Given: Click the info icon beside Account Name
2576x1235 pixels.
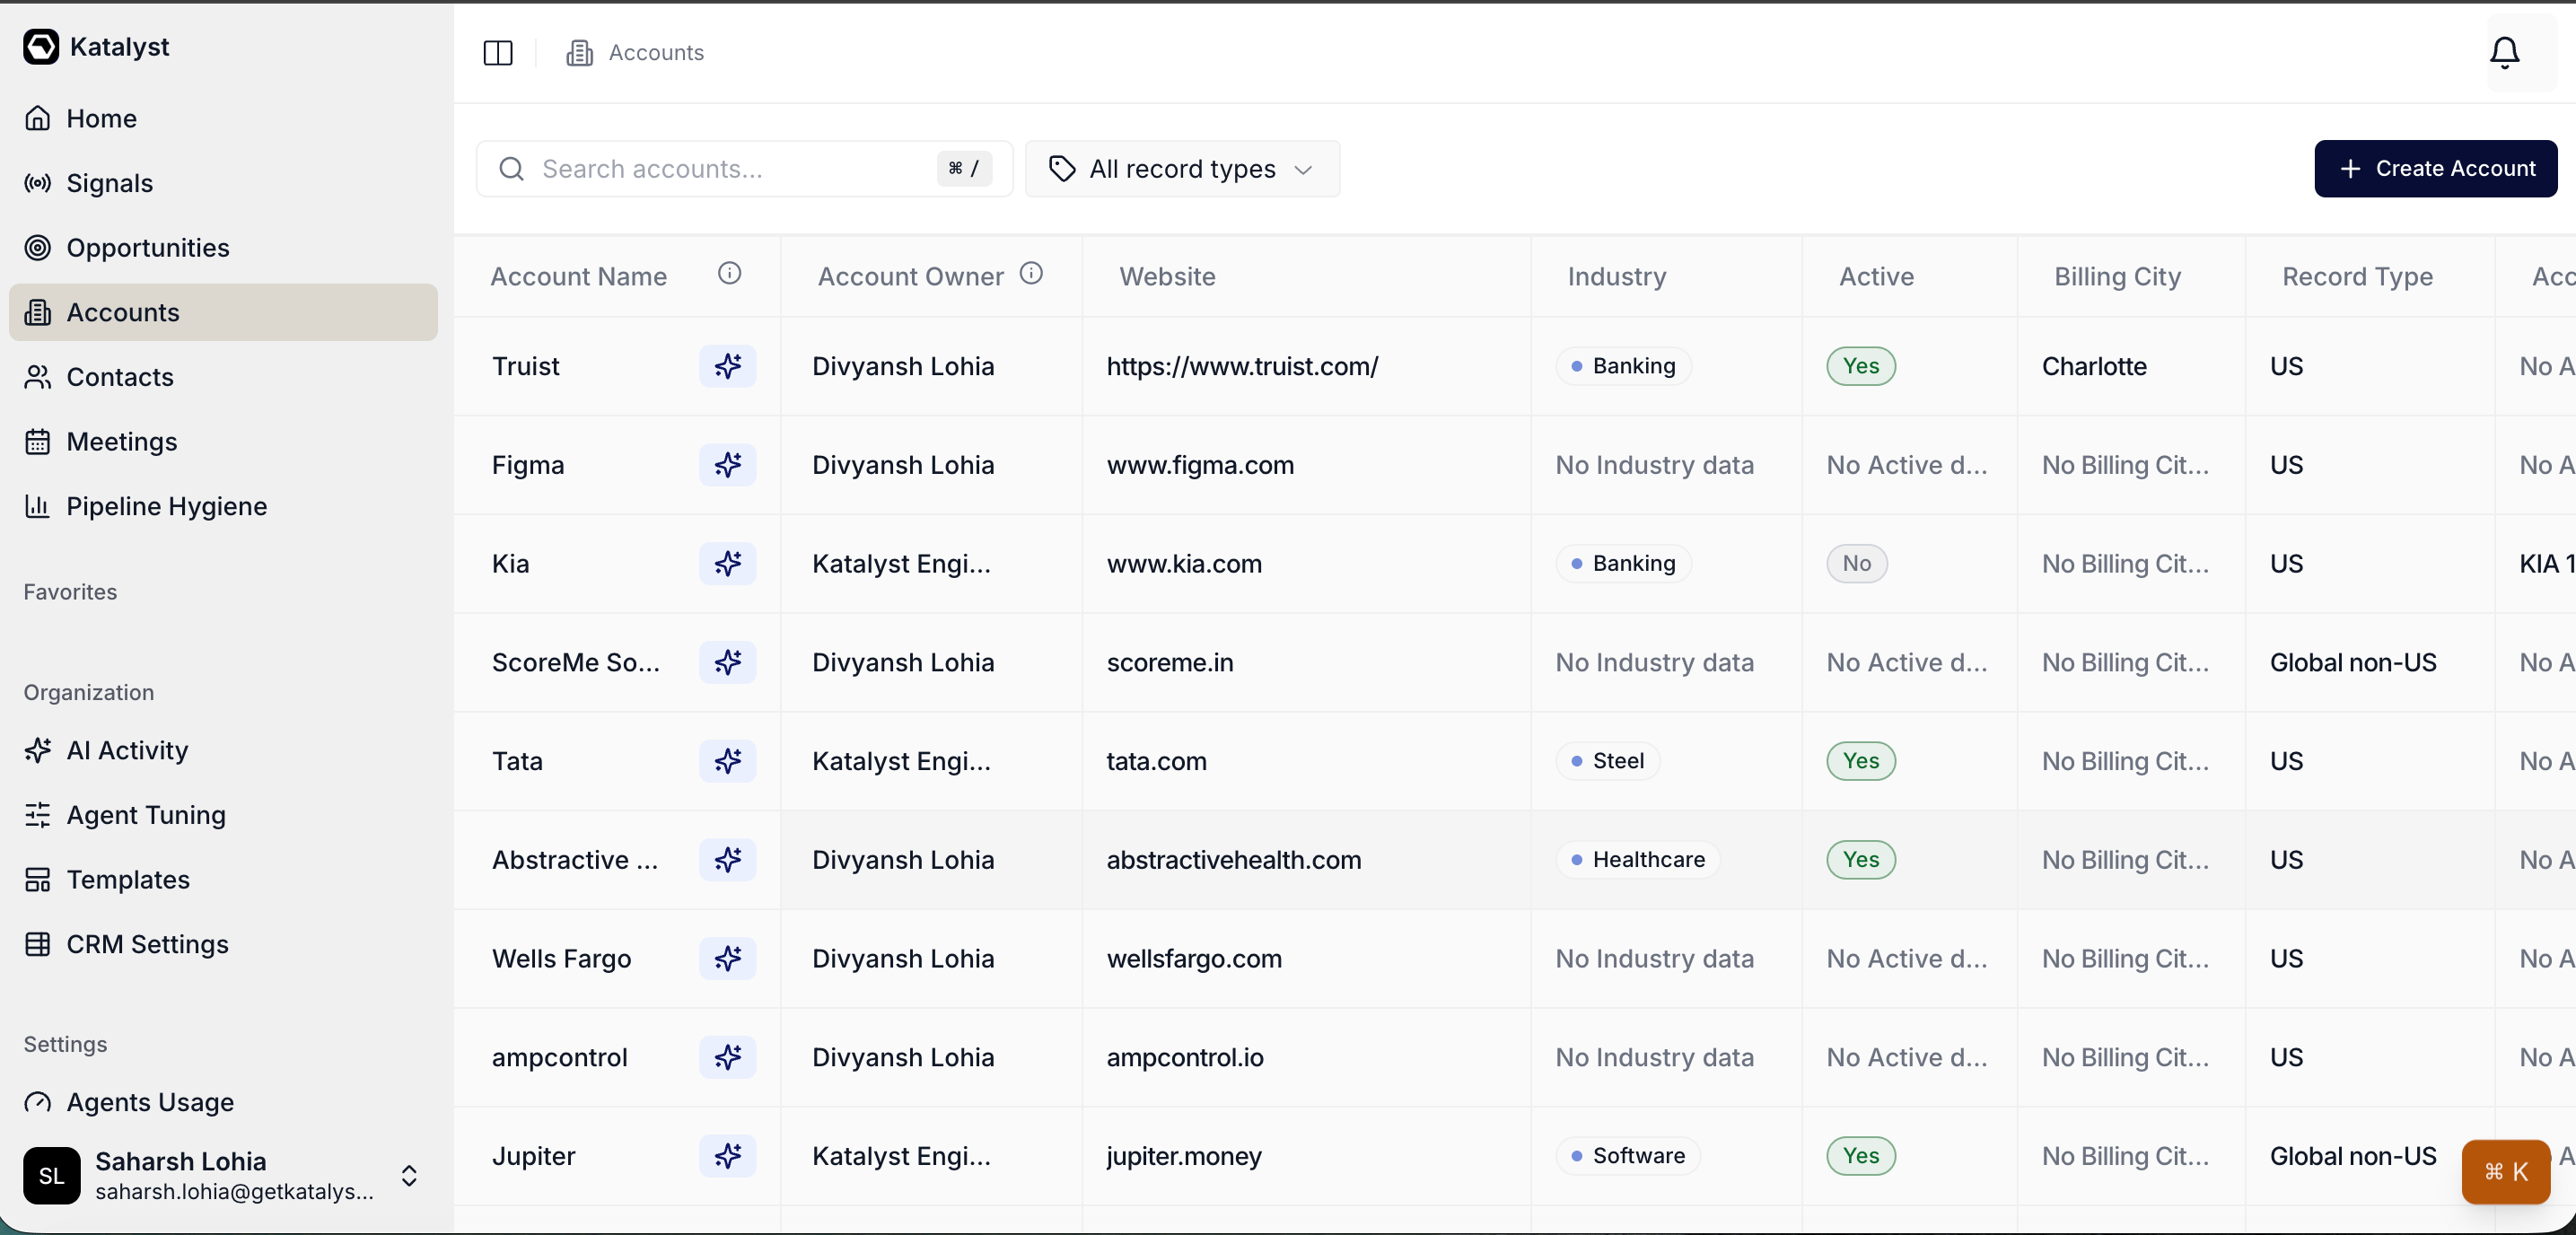Looking at the screenshot, I should (x=730, y=274).
